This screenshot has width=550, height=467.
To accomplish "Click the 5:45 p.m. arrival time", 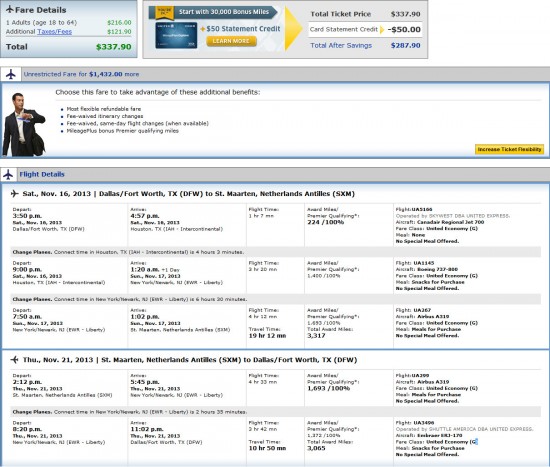I will [x=145, y=382].
